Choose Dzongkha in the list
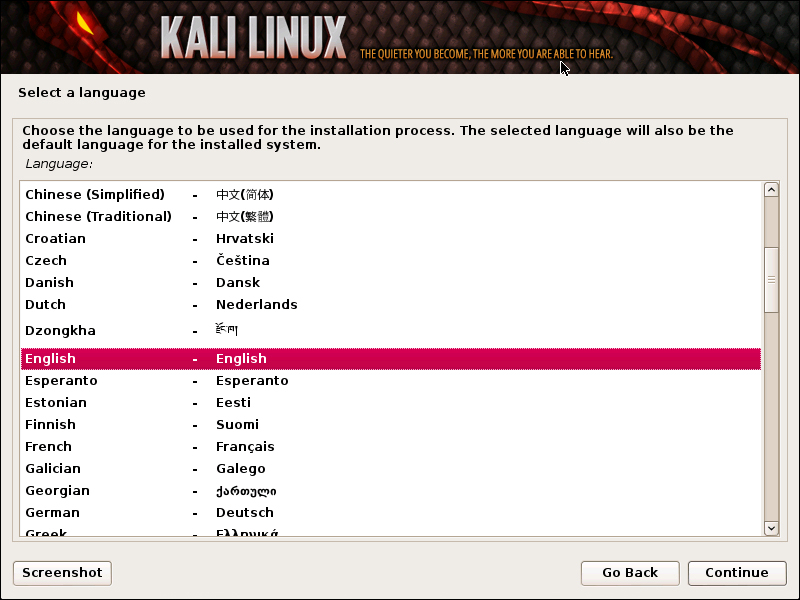 (x=391, y=331)
